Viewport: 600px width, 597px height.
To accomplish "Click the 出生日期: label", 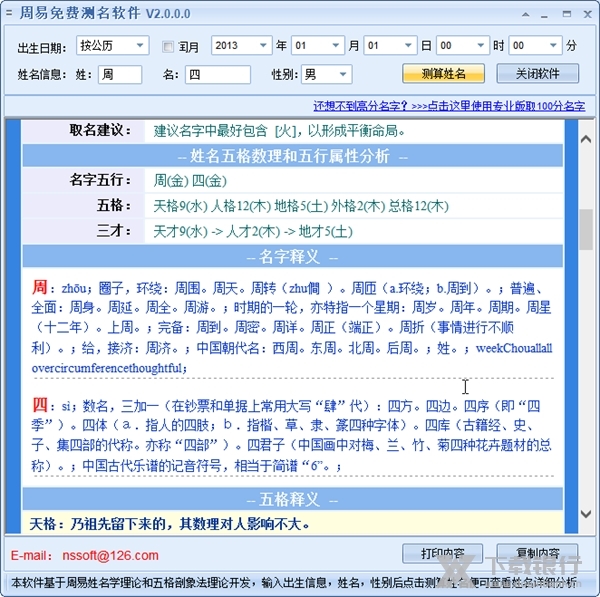I will tap(42, 48).
